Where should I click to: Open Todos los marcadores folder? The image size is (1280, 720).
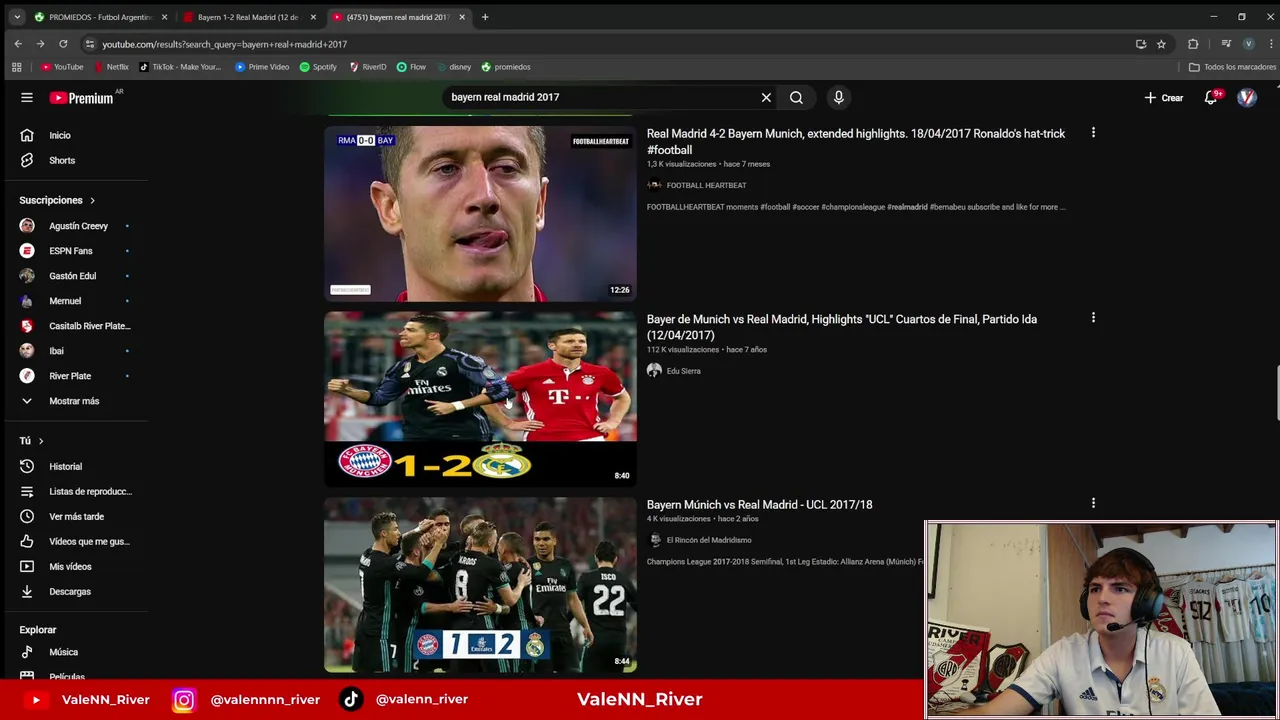tap(1232, 67)
